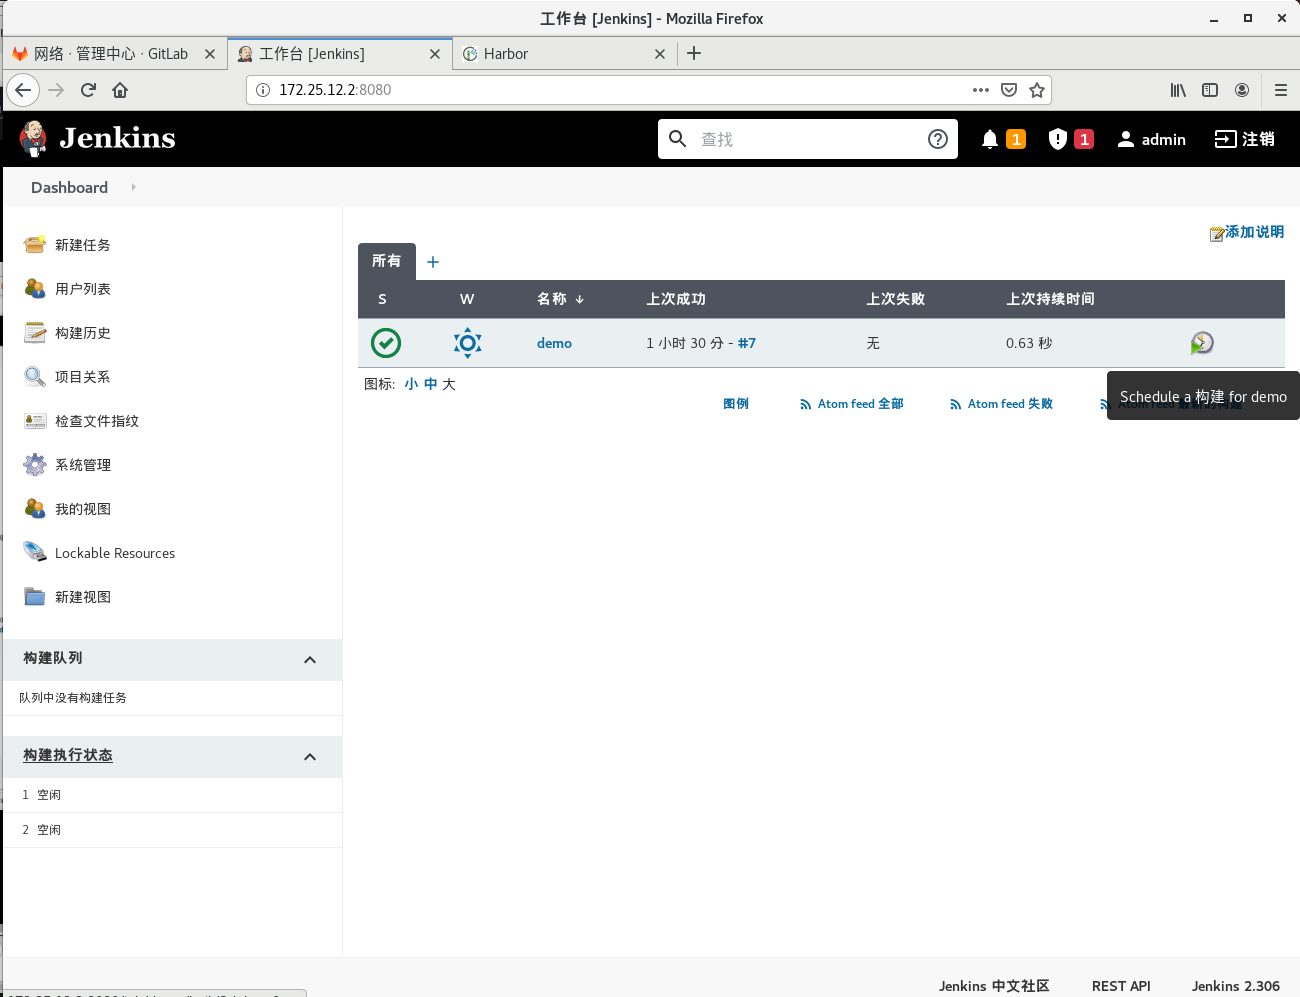Click the 新建视图 folder icon
Screen dimensions: 1300x997
pos(35,597)
